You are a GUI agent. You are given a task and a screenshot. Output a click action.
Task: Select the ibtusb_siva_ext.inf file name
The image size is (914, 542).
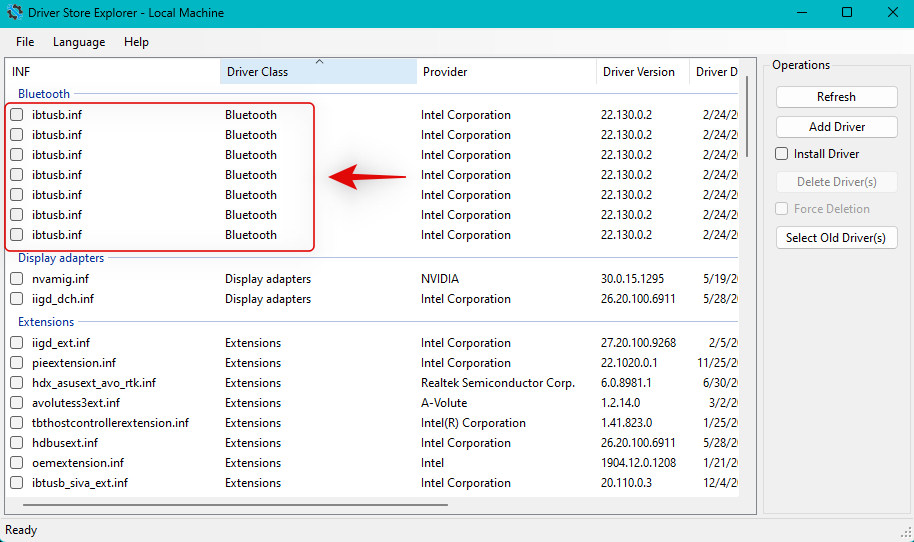tap(80, 483)
